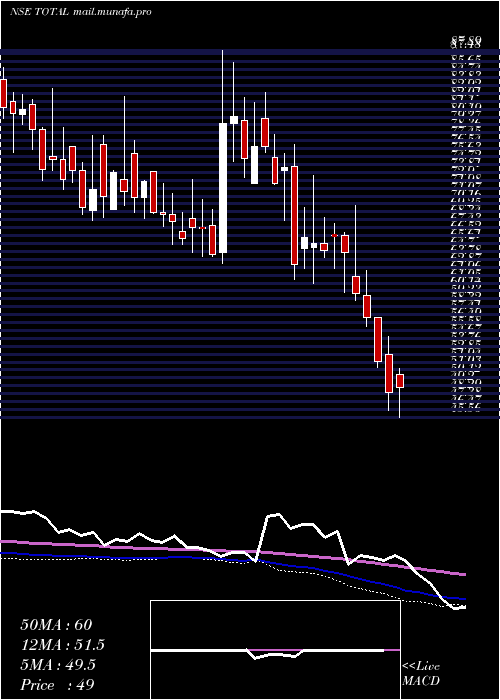Click the MACD histogram box

tap(275, 650)
